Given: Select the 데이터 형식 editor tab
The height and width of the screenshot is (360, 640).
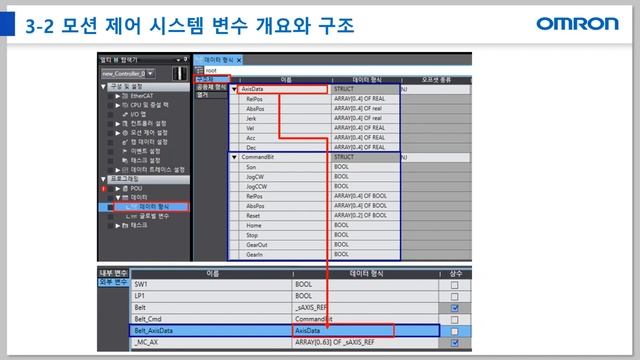Looking at the screenshot, I should click(x=218, y=60).
